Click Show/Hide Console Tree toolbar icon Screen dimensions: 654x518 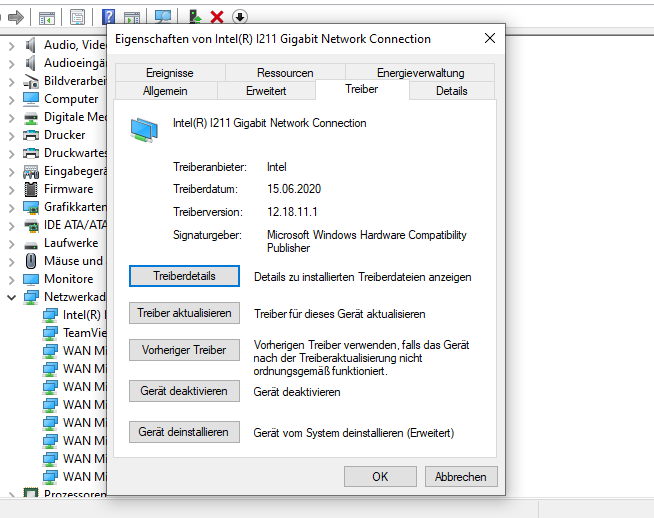pos(47,18)
